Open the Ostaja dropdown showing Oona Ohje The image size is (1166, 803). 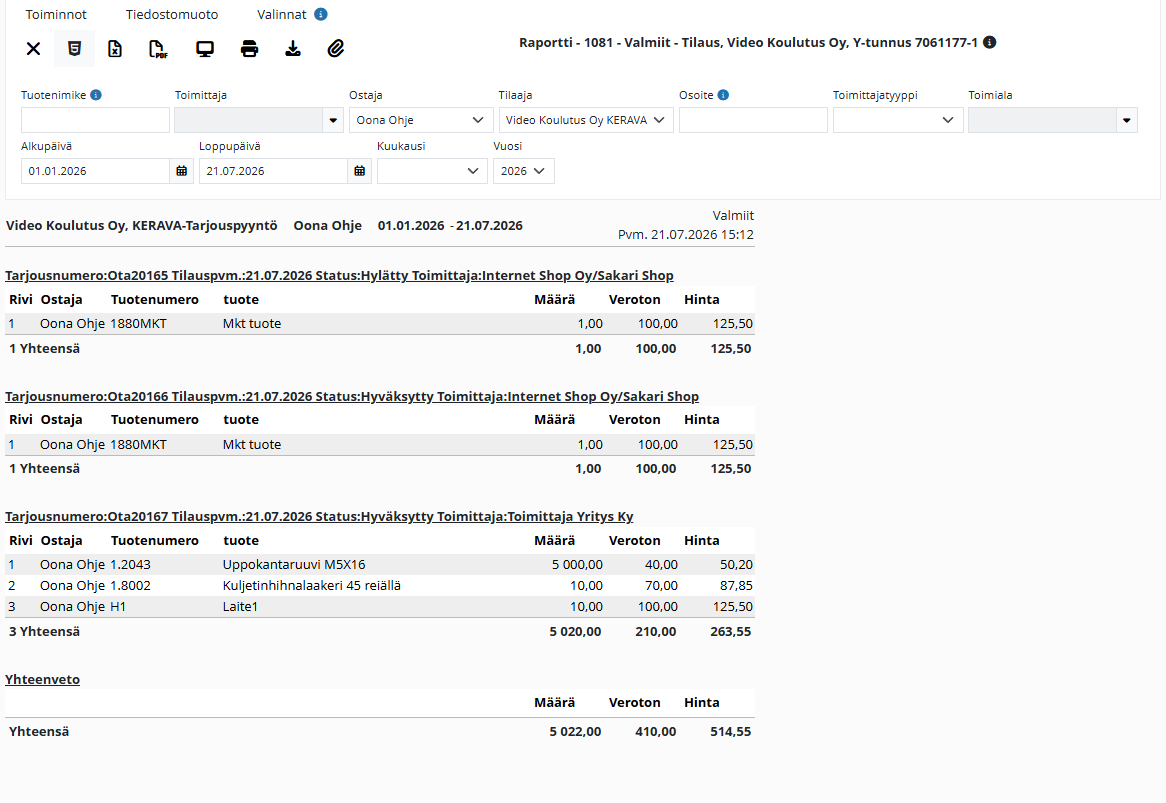(x=421, y=120)
